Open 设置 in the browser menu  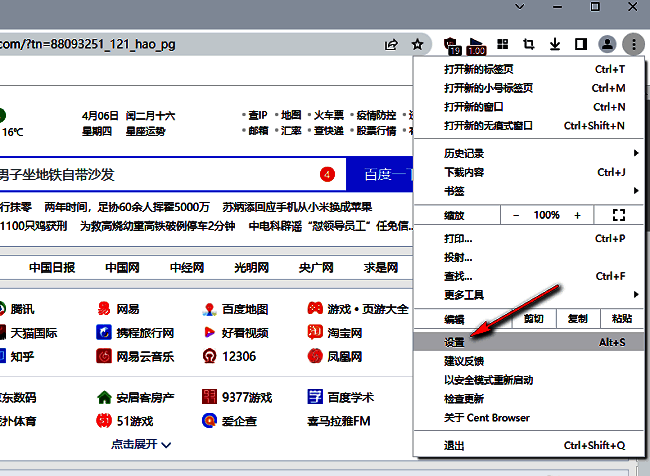[529, 342]
